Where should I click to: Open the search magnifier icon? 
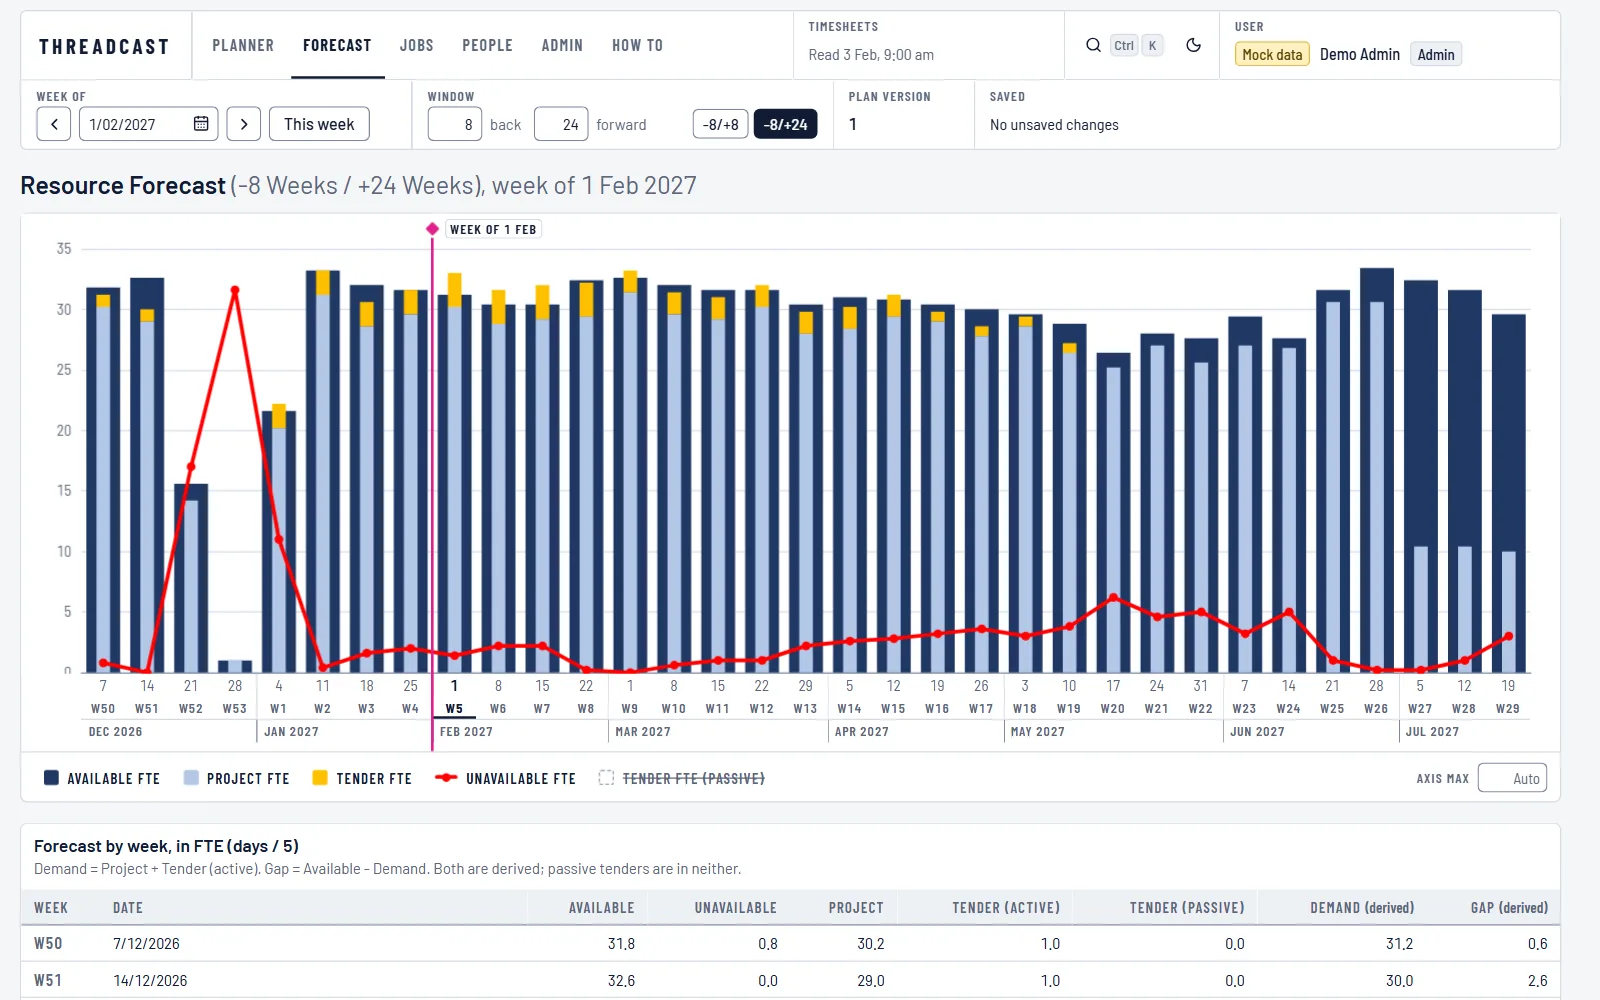pyautogui.click(x=1093, y=45)
